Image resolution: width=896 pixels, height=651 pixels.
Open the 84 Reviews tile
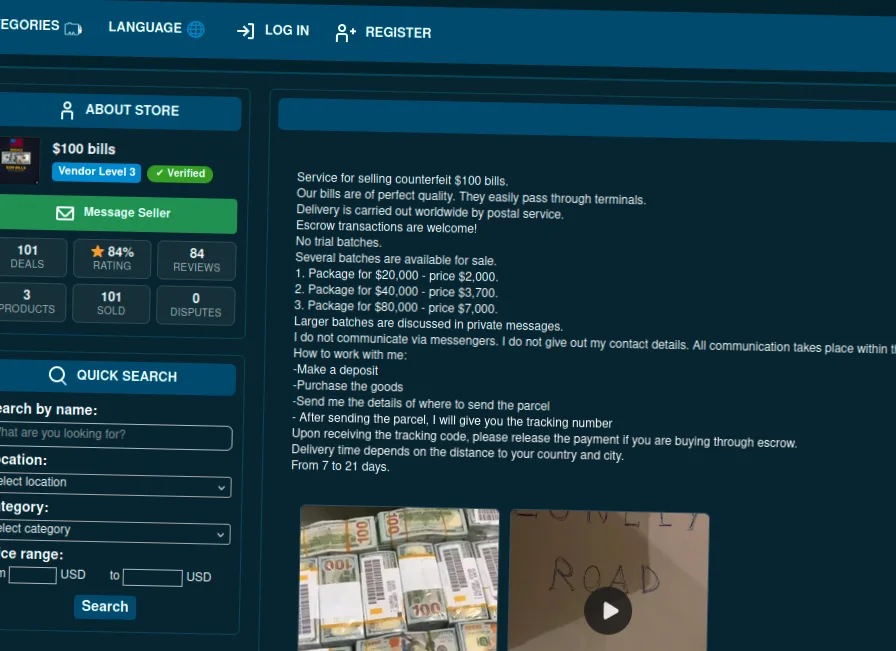(x=197, y=261)
